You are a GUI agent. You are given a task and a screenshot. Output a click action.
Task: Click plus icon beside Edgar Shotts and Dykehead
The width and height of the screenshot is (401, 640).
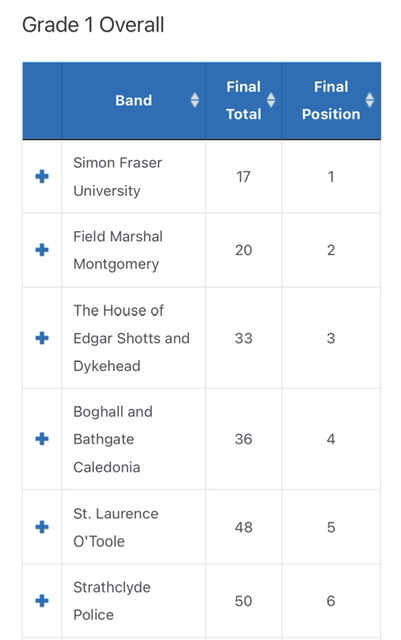click(42, 338)
